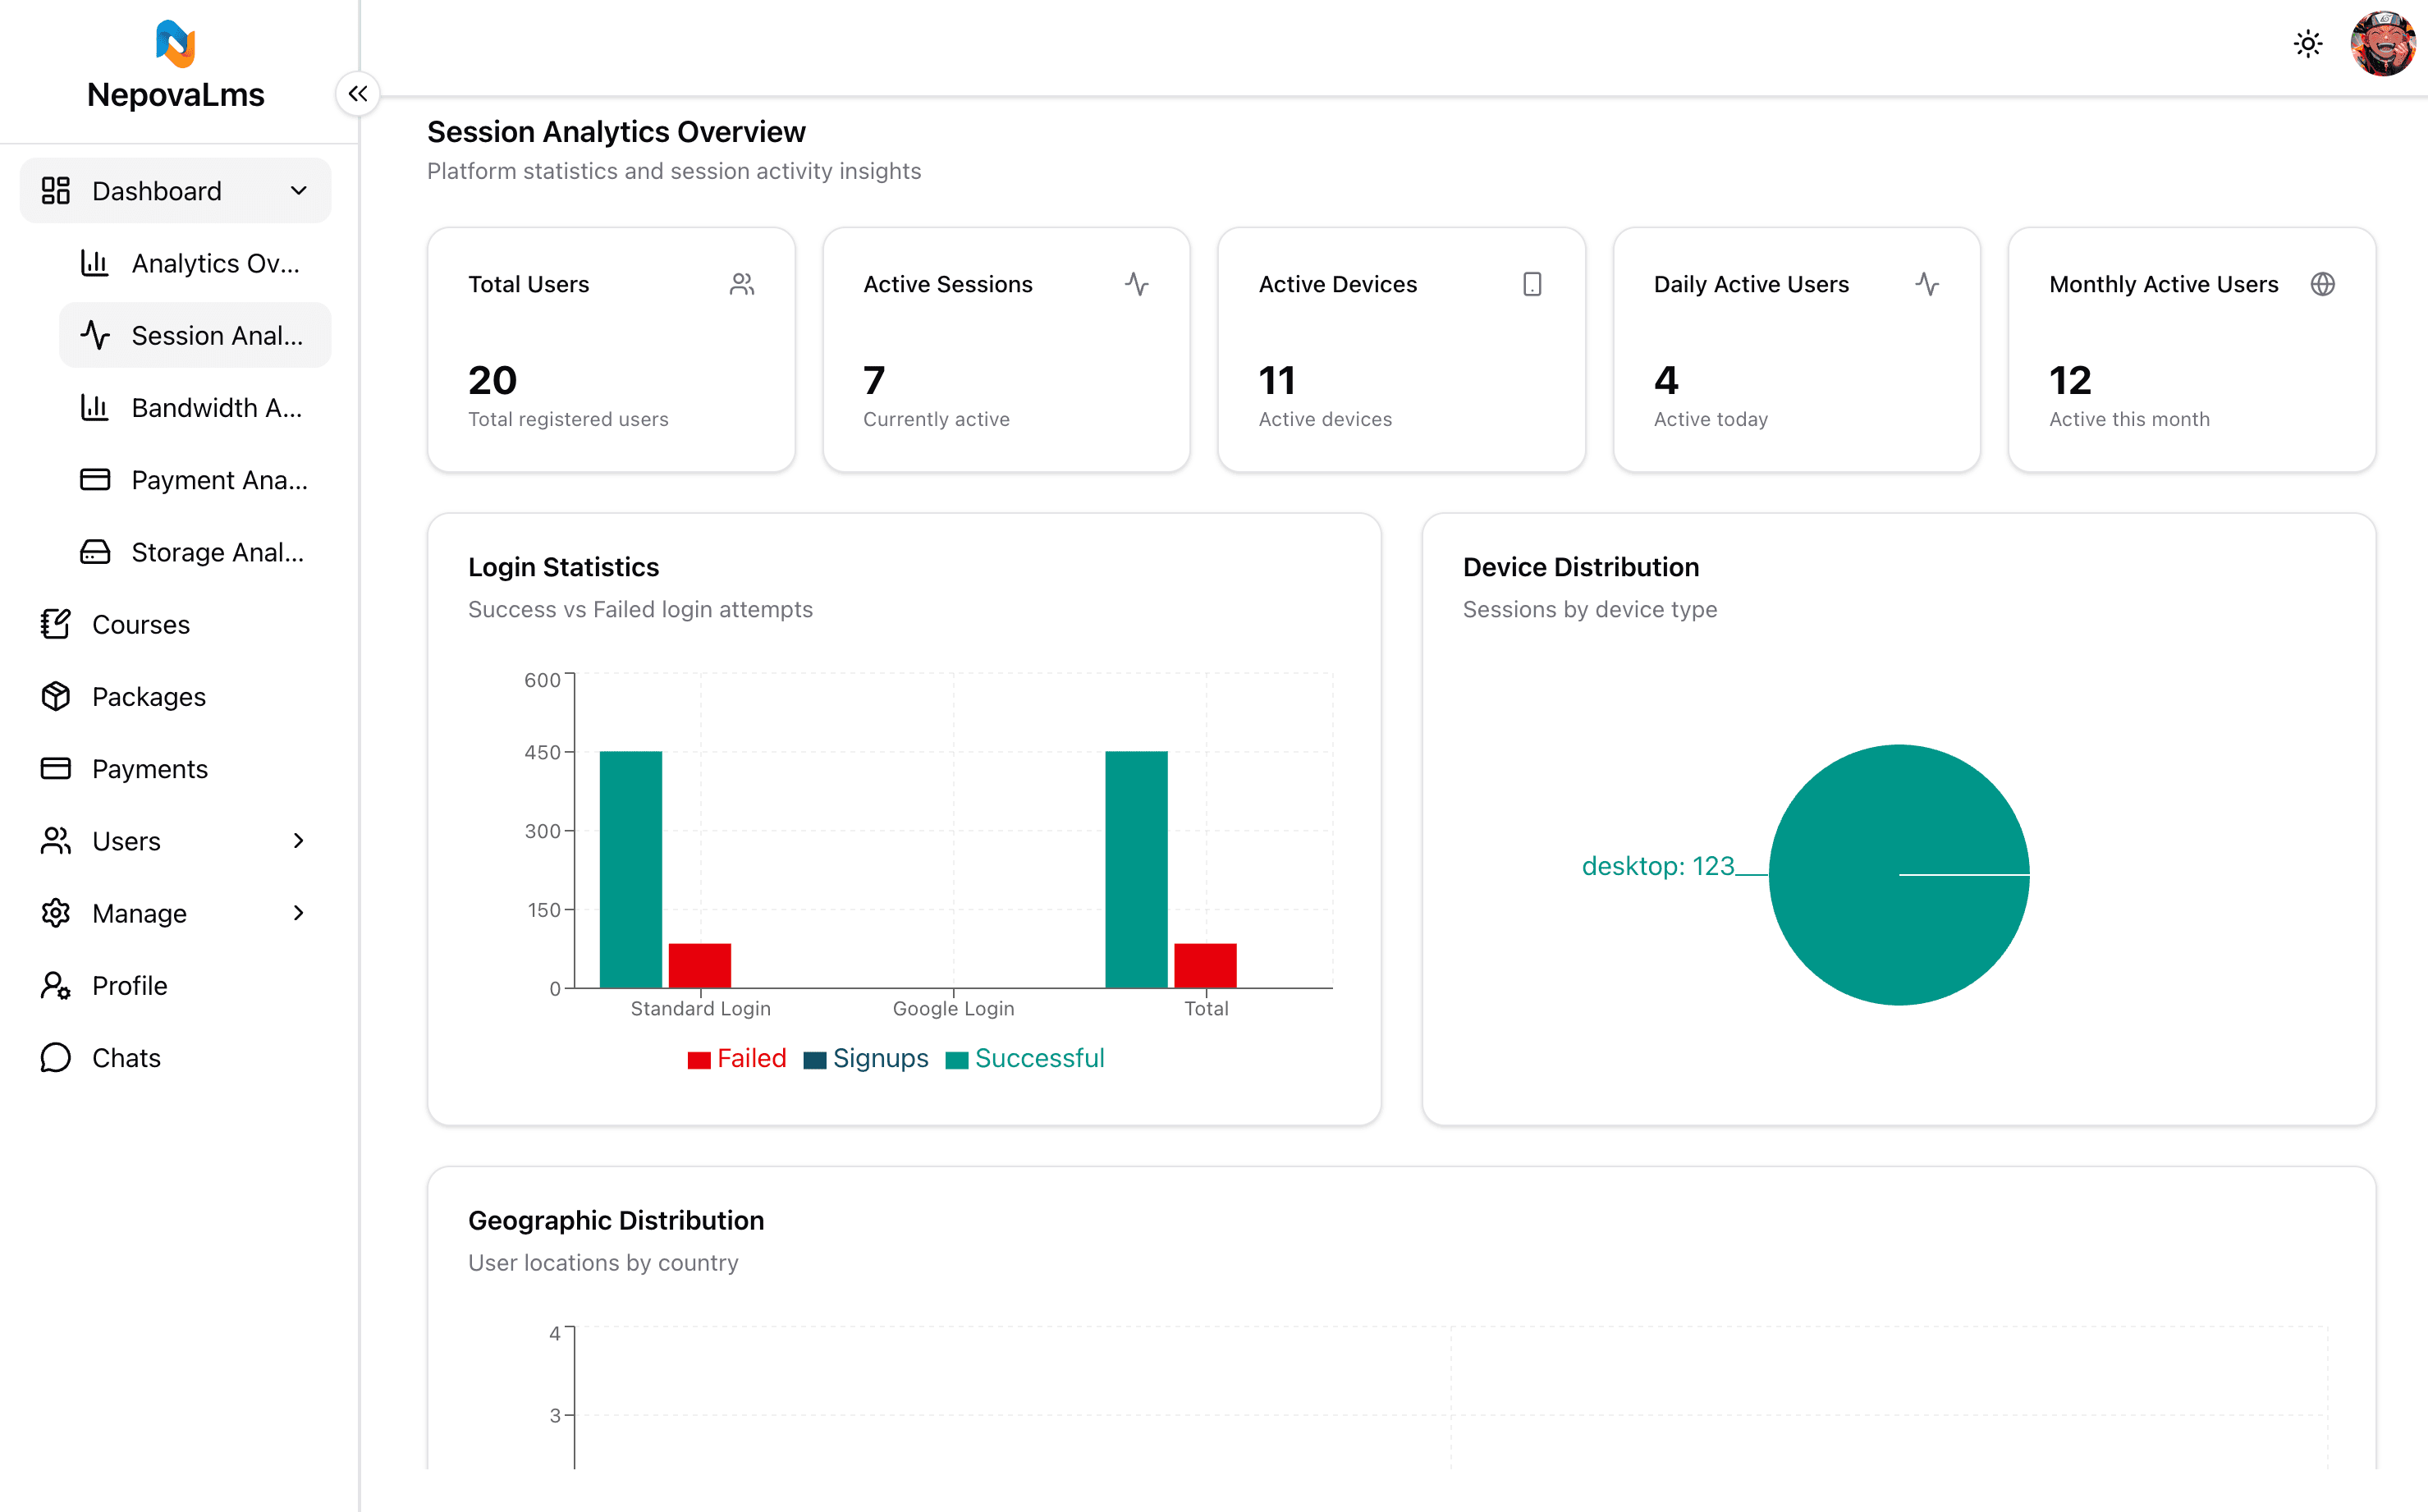
Task: Click the Google Login axis label
Action: tap(953, 1009)
